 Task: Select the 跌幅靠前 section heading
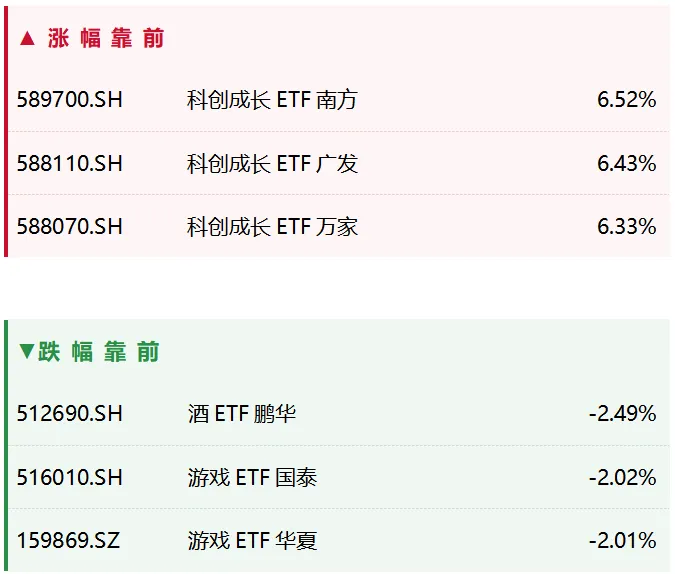[x=99, y=351]
